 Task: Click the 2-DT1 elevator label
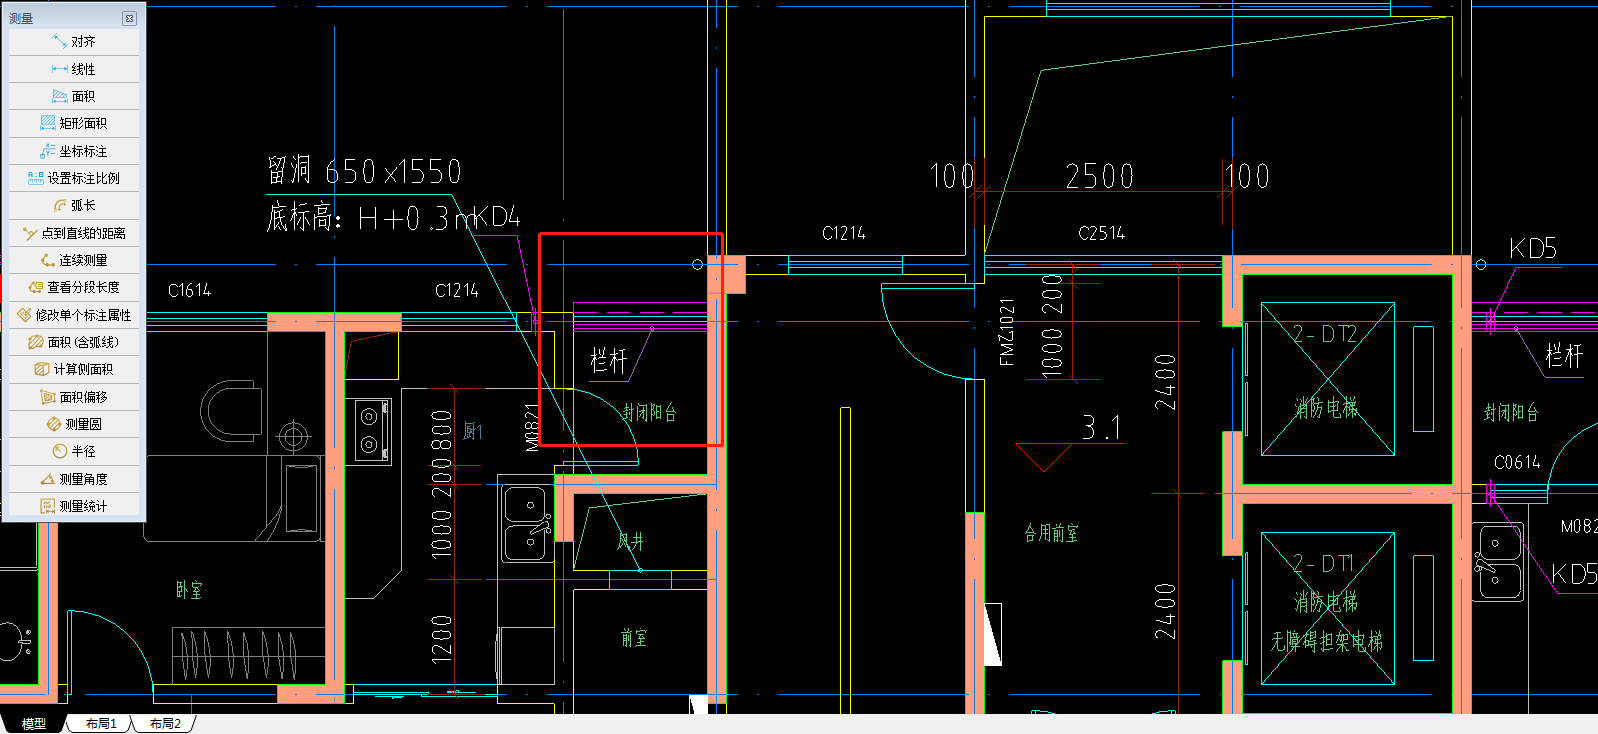click(1323, 564)
